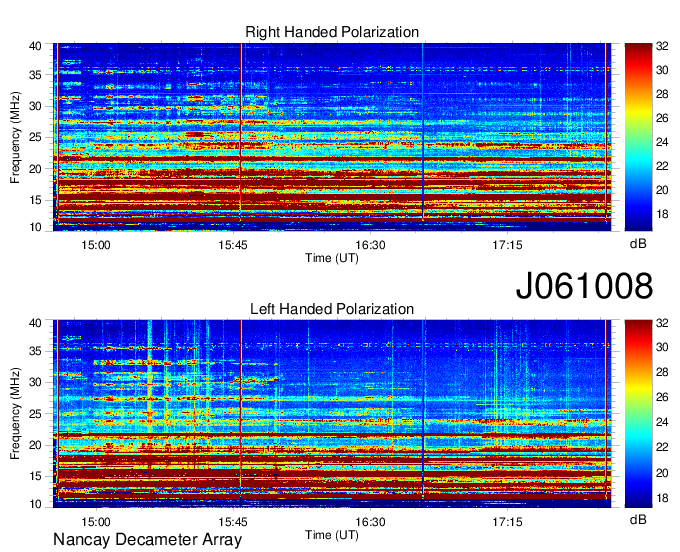Image resolution: width=680 pixels, height=552 pixels.
Task: Click the 20 dB value on top colorbar
Action: 662,190
